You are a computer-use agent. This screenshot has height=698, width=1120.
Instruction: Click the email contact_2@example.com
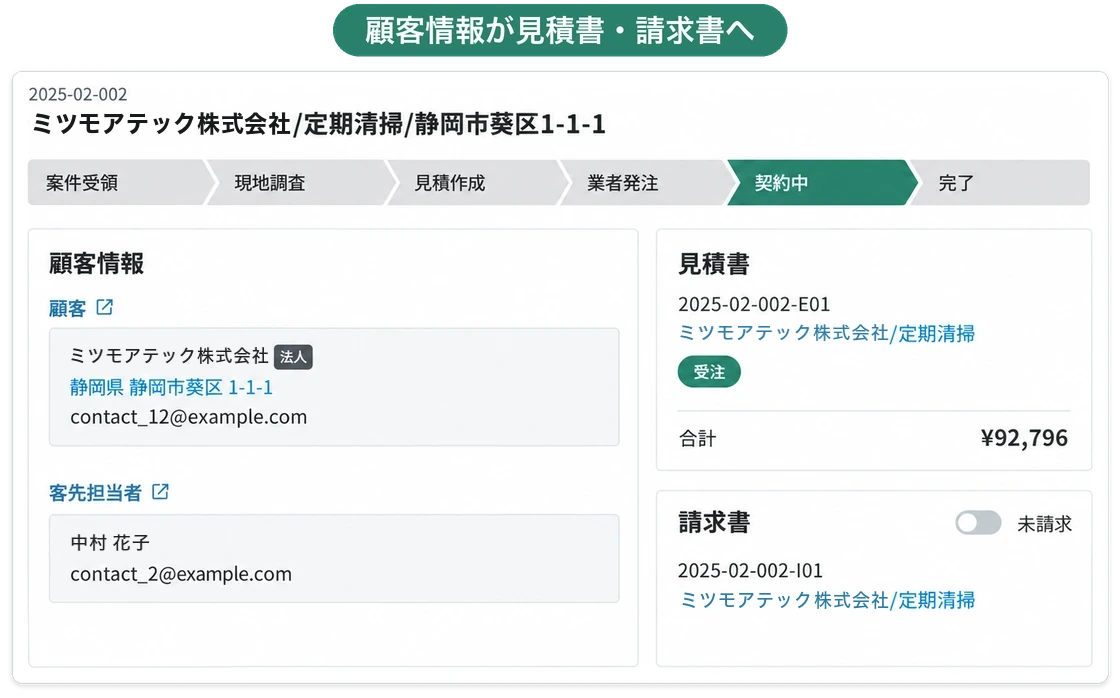[x=181, y=574]
